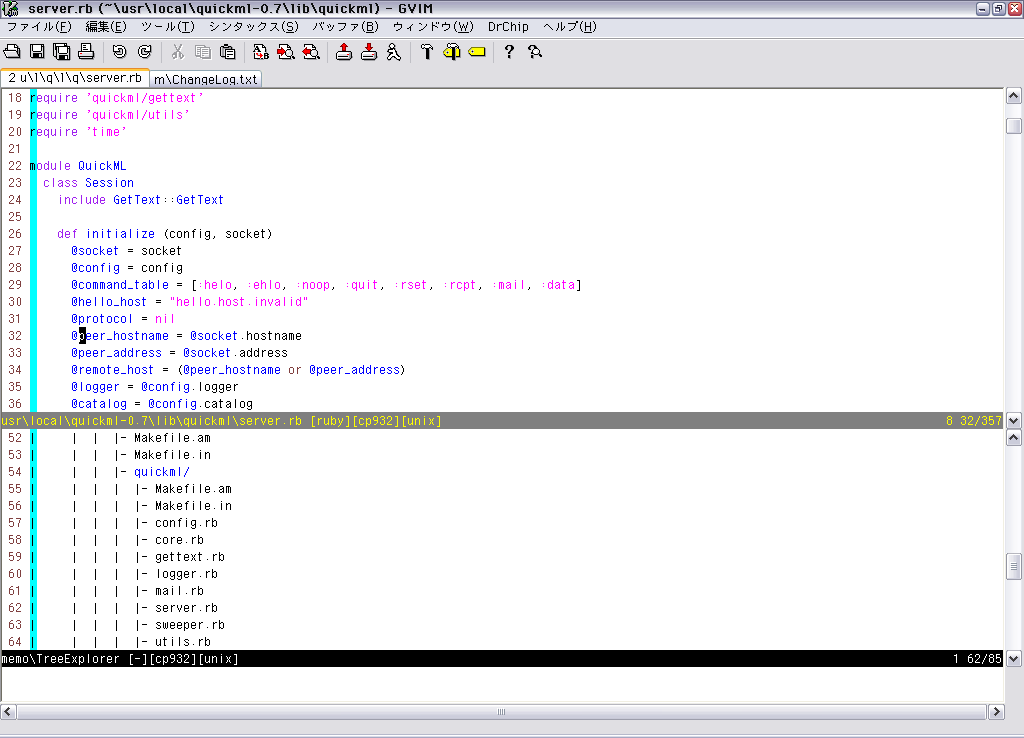Switch to the server.rb tab
The image size is (1024, 738).
pos(75,78)
